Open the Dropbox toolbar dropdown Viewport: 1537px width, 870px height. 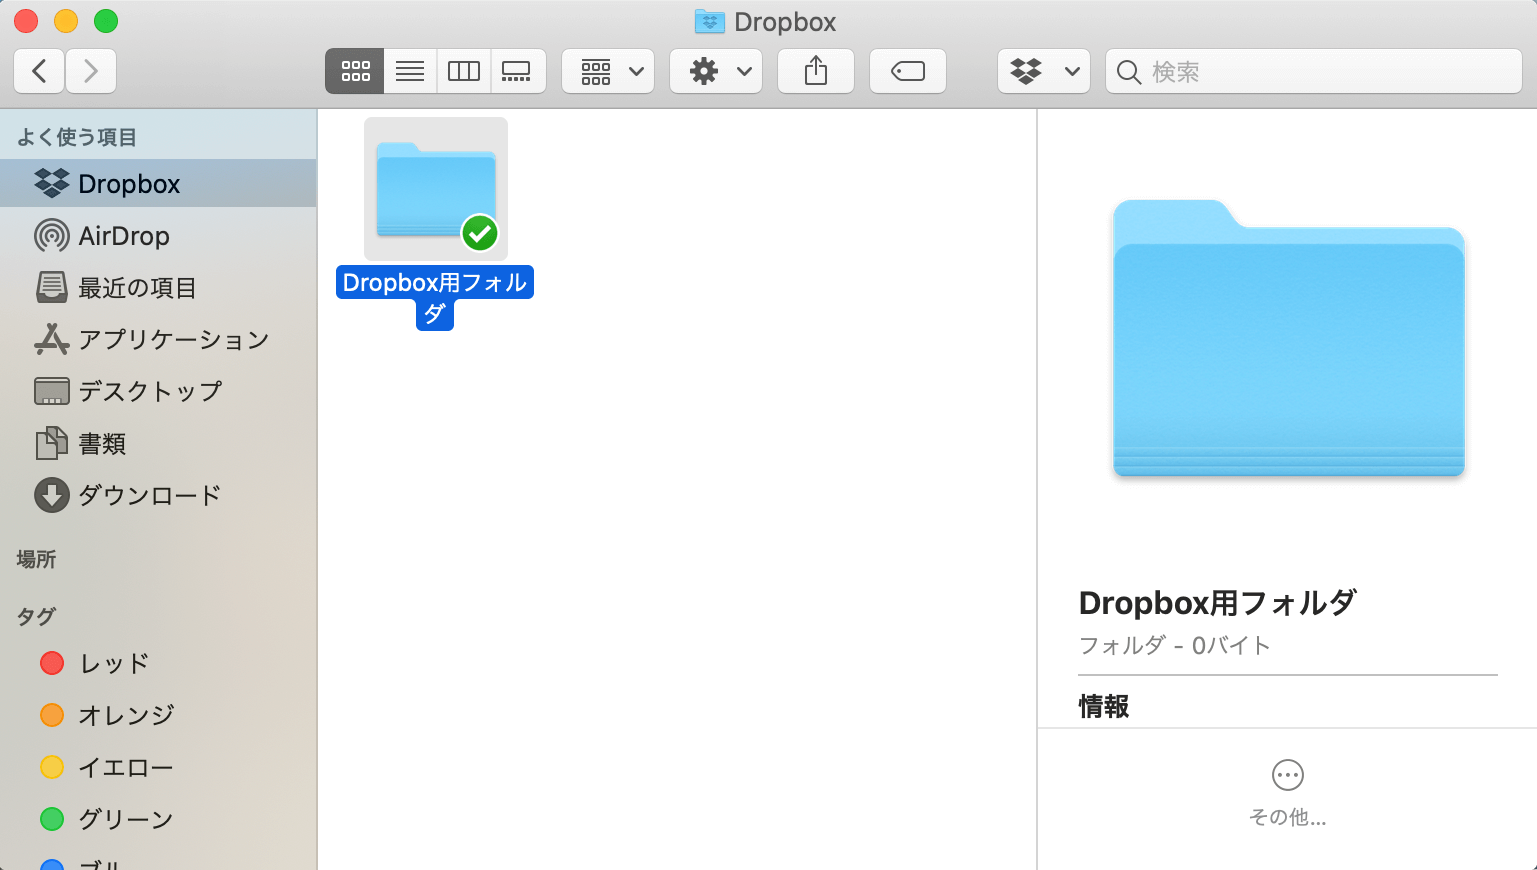pyautogui.click(x=1044, y=71)
